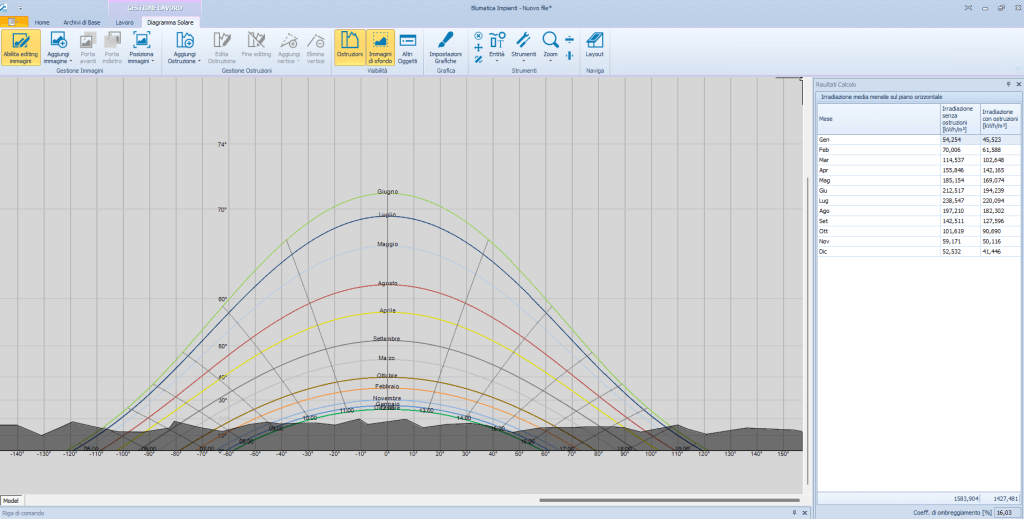Open the Archivi di Base tab

[80, 21]
